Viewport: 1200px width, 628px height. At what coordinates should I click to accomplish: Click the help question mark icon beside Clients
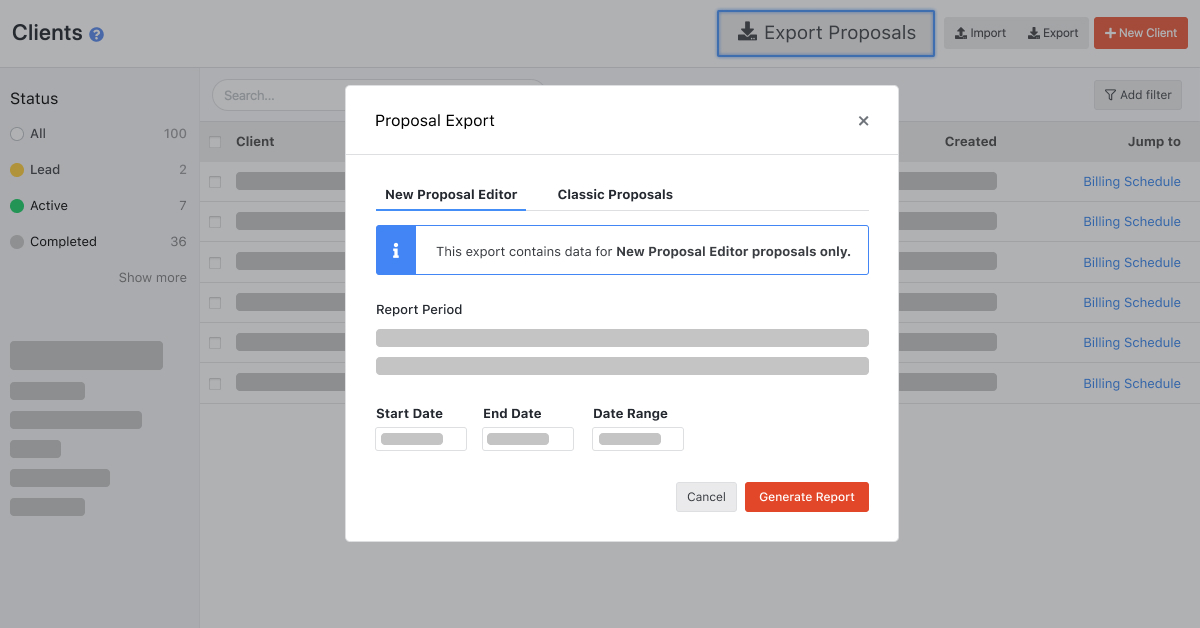click(x=96, y=34)
